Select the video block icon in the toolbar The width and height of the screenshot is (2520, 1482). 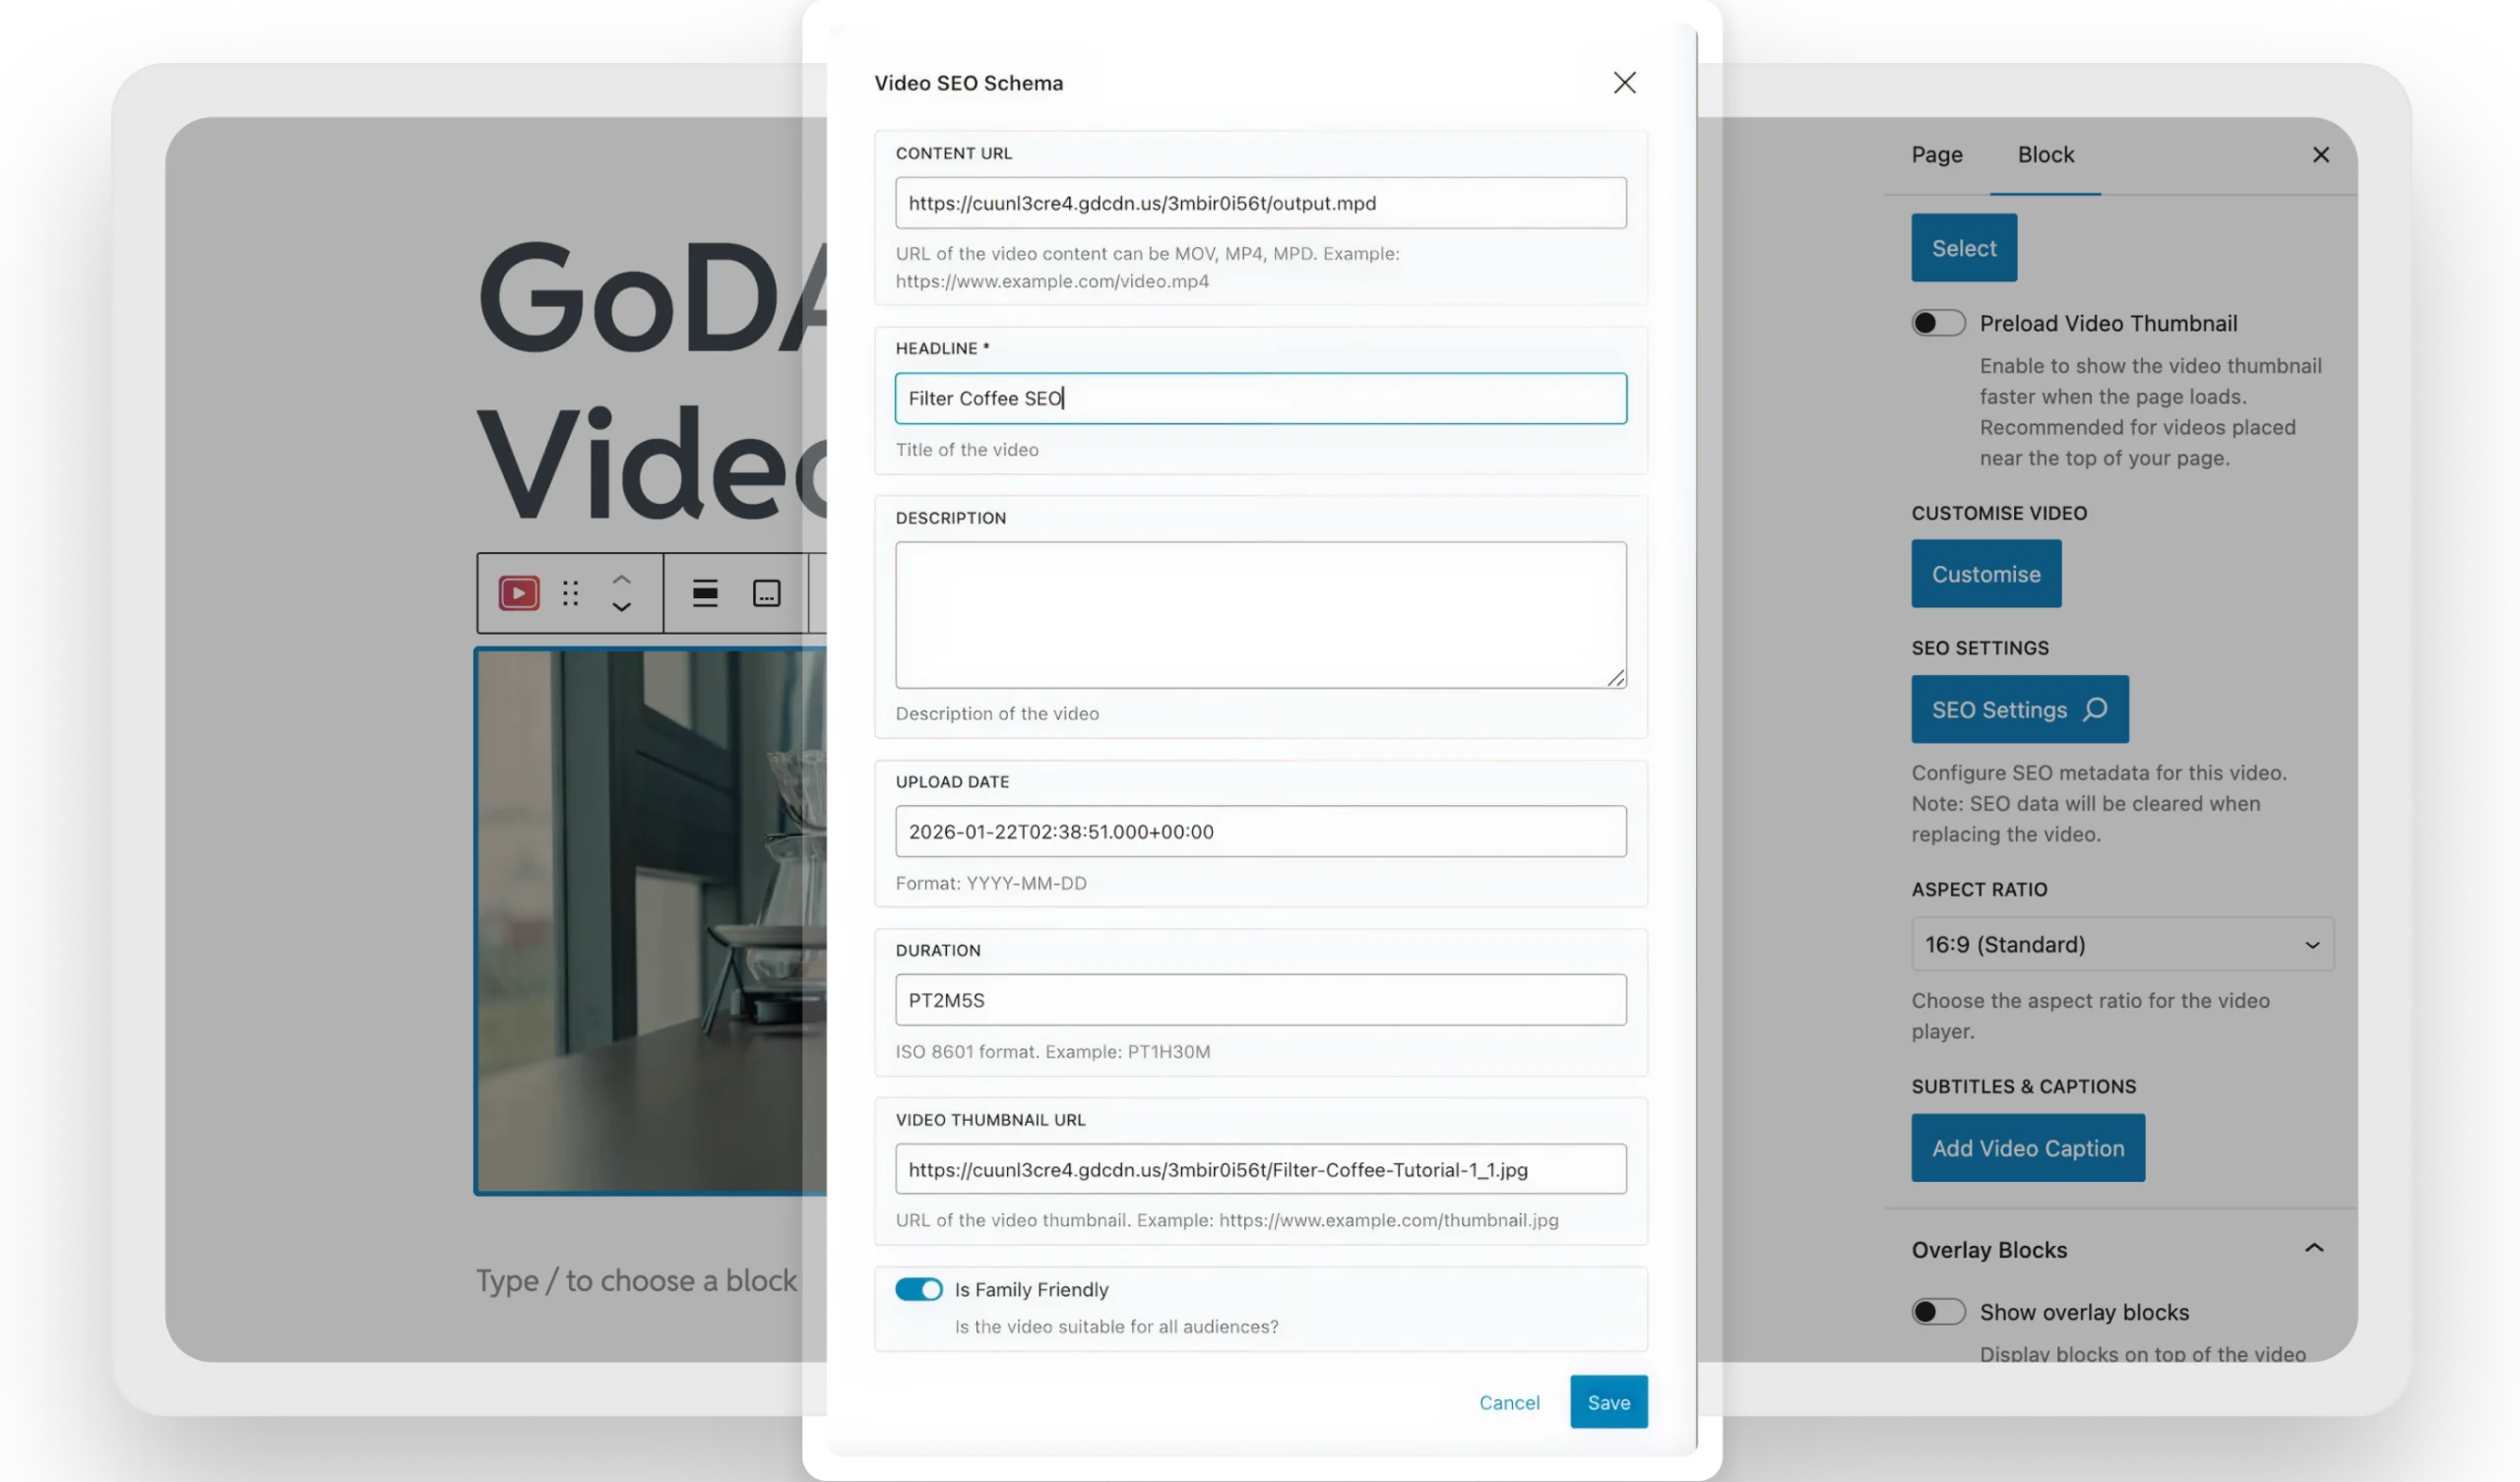pos(518,593)
